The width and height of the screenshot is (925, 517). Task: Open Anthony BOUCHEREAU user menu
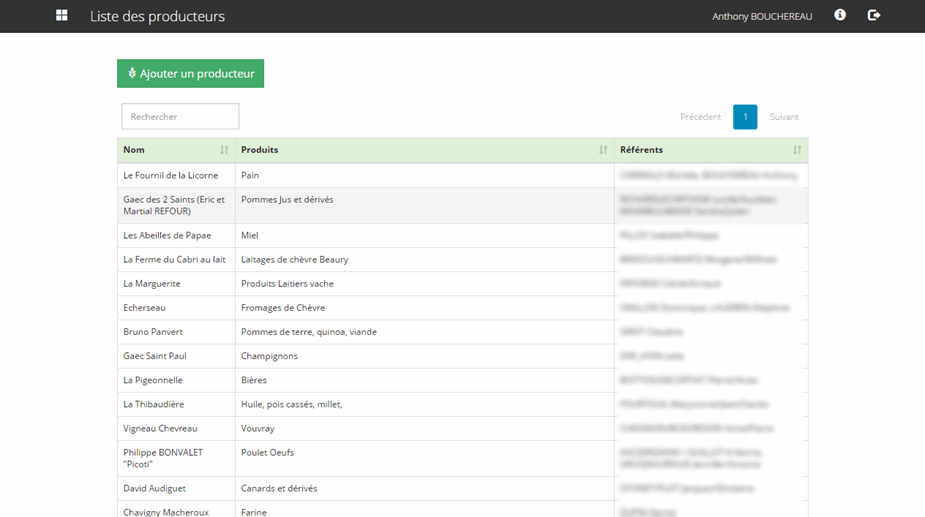pos(762,17)
